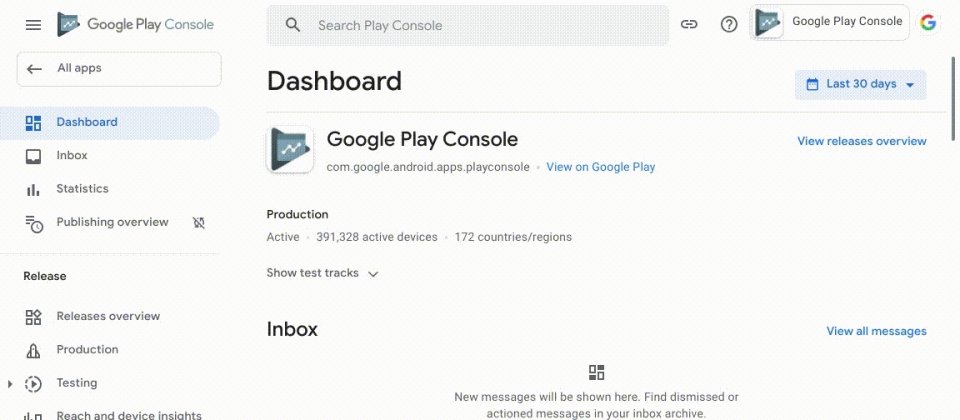
Task: Click the Inbox icon in sidebar
Action: [33, 156]
